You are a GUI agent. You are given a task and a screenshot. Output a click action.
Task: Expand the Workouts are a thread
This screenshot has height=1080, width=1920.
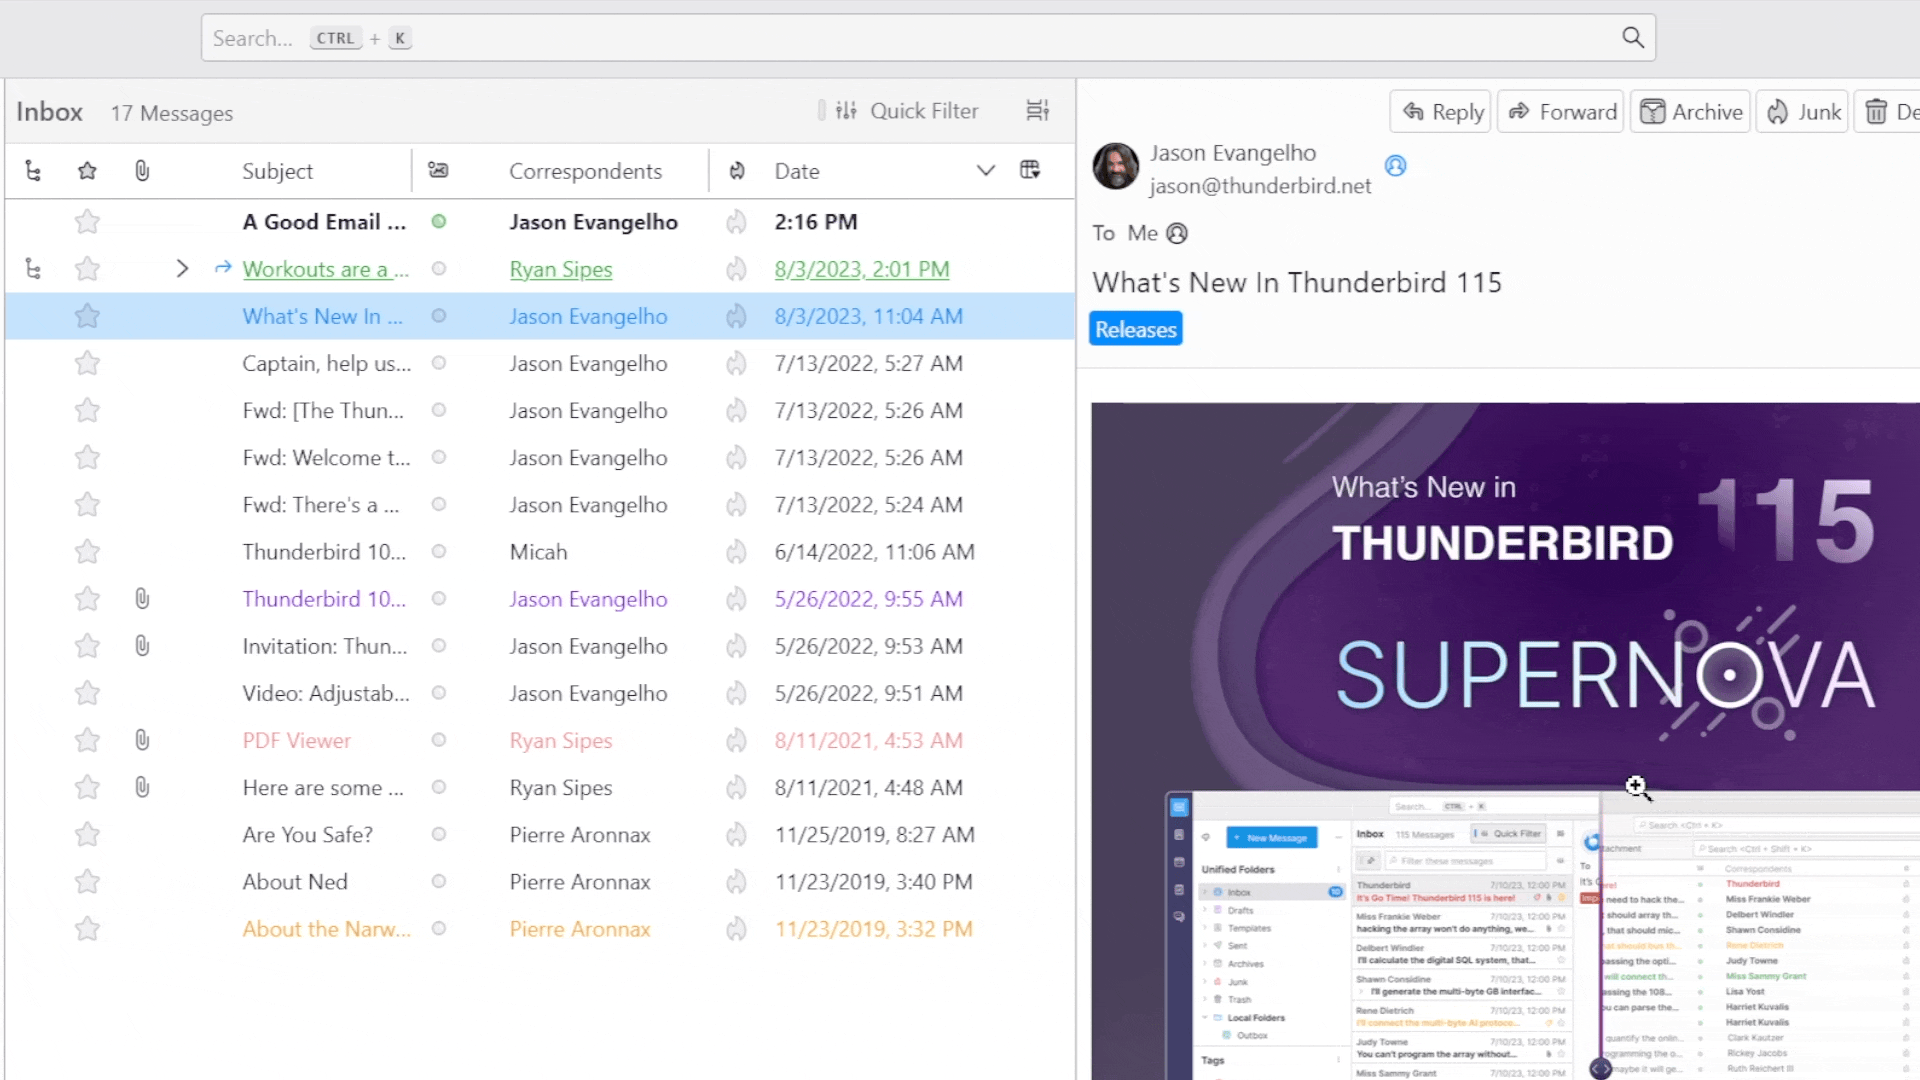(182, 269)
